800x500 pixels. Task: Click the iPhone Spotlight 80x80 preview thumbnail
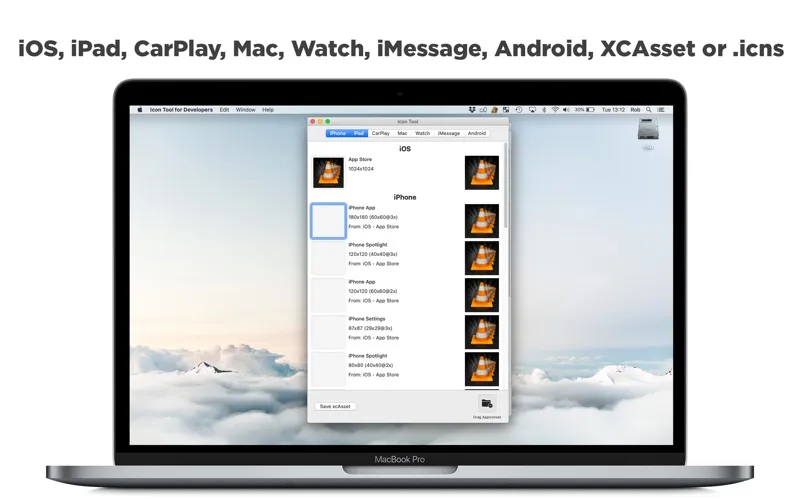(x=482, y=369)
